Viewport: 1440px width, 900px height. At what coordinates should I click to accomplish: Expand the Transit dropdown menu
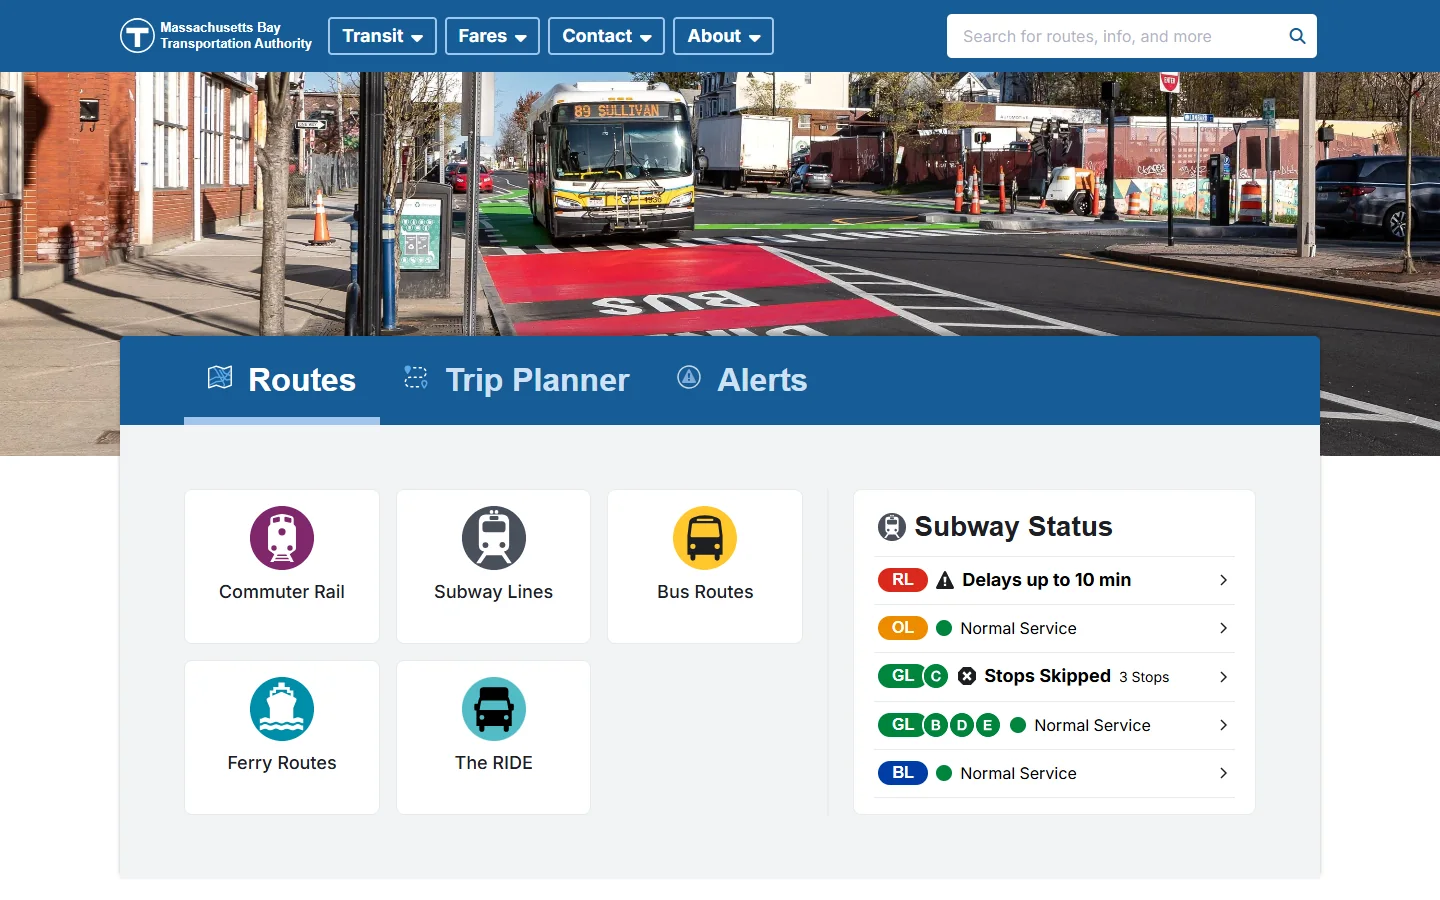[x=382, y=36]
